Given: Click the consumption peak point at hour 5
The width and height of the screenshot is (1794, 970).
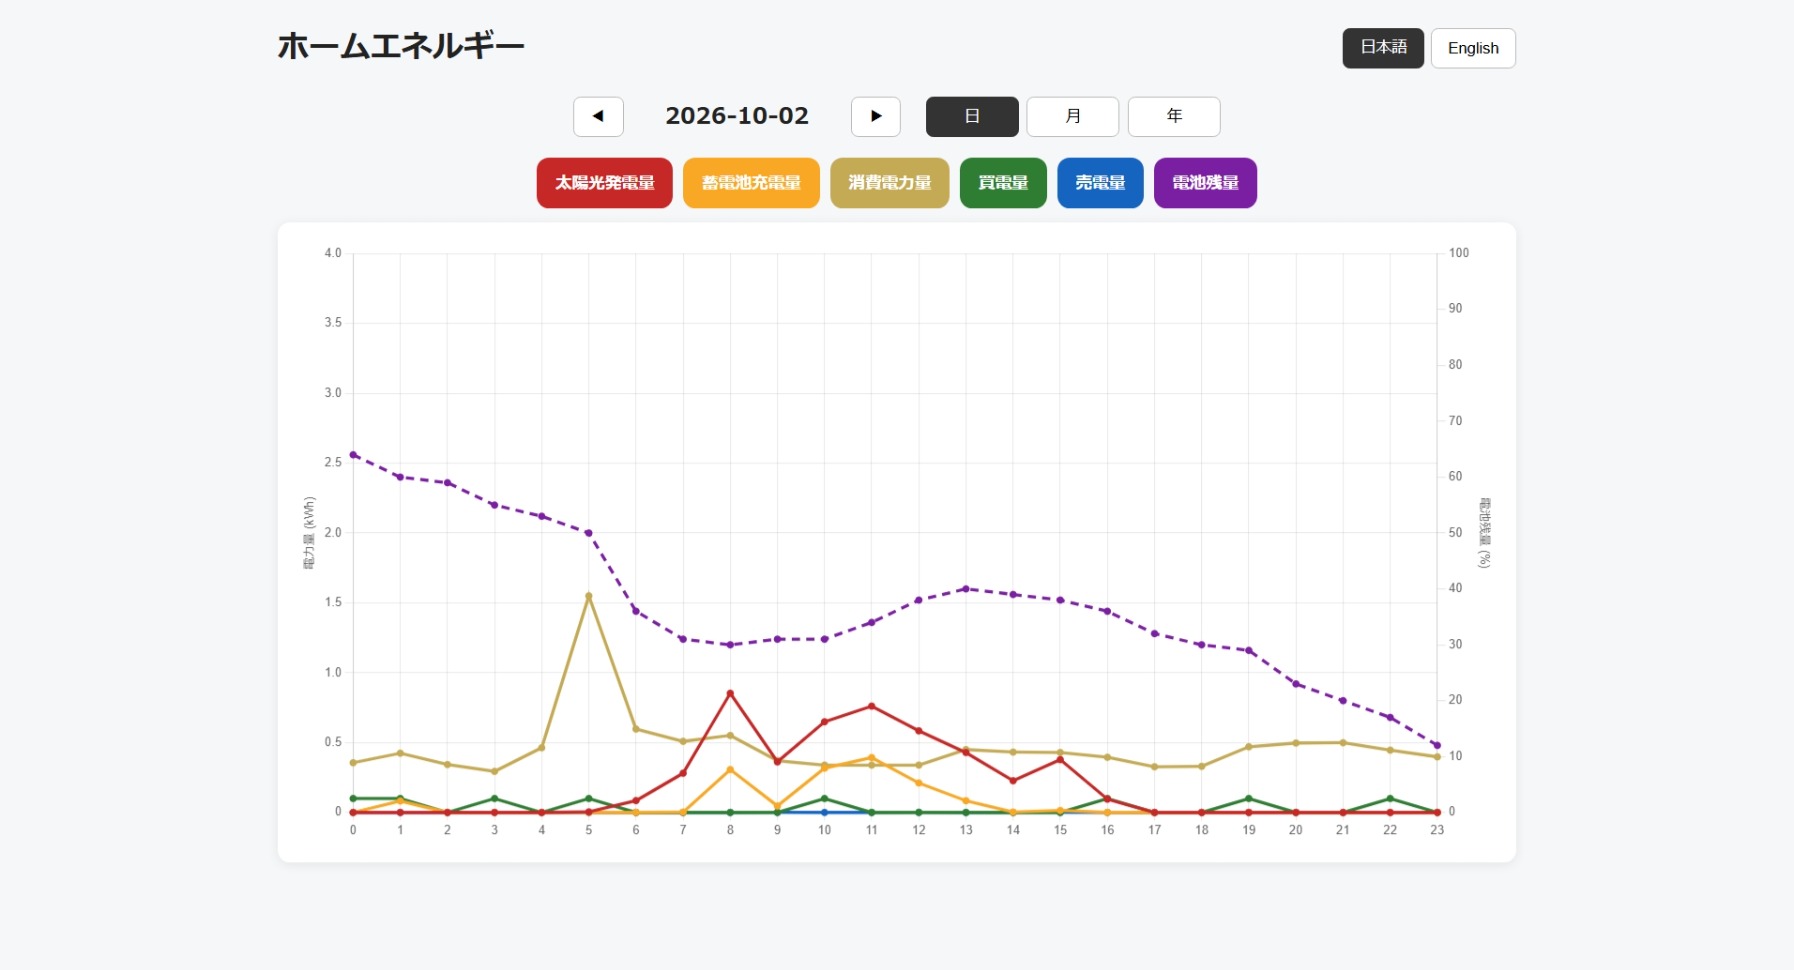Looking at the screenshot, I should pyautogui.click(x=588, y=596).
